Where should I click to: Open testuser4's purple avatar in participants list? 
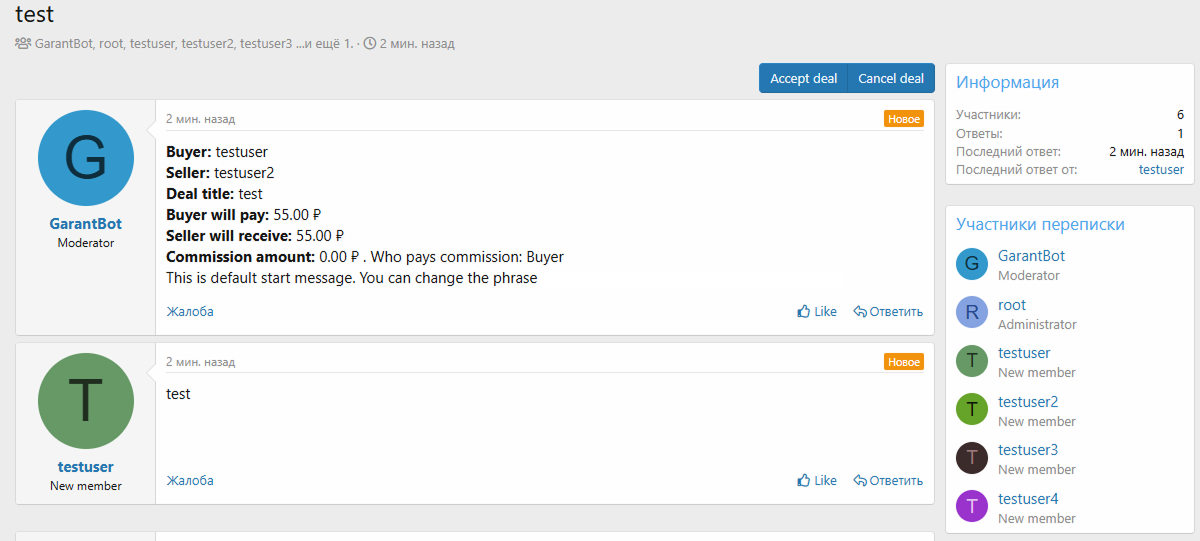tap(972, 506)
